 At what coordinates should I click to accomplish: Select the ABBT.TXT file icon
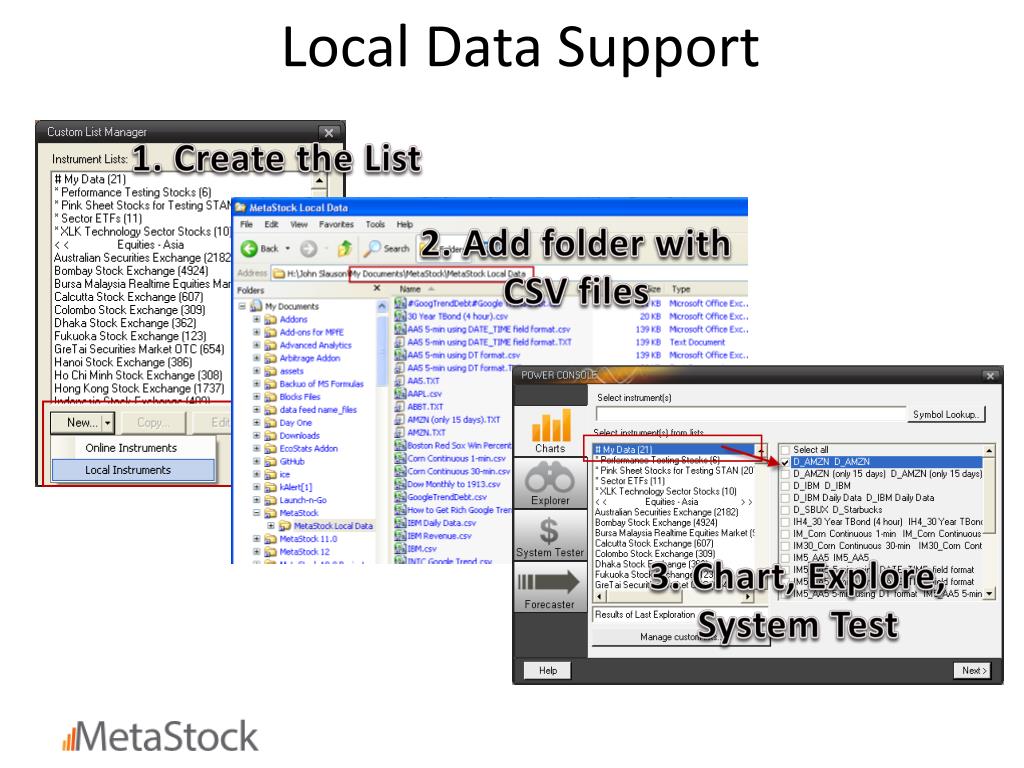[400, 406]
